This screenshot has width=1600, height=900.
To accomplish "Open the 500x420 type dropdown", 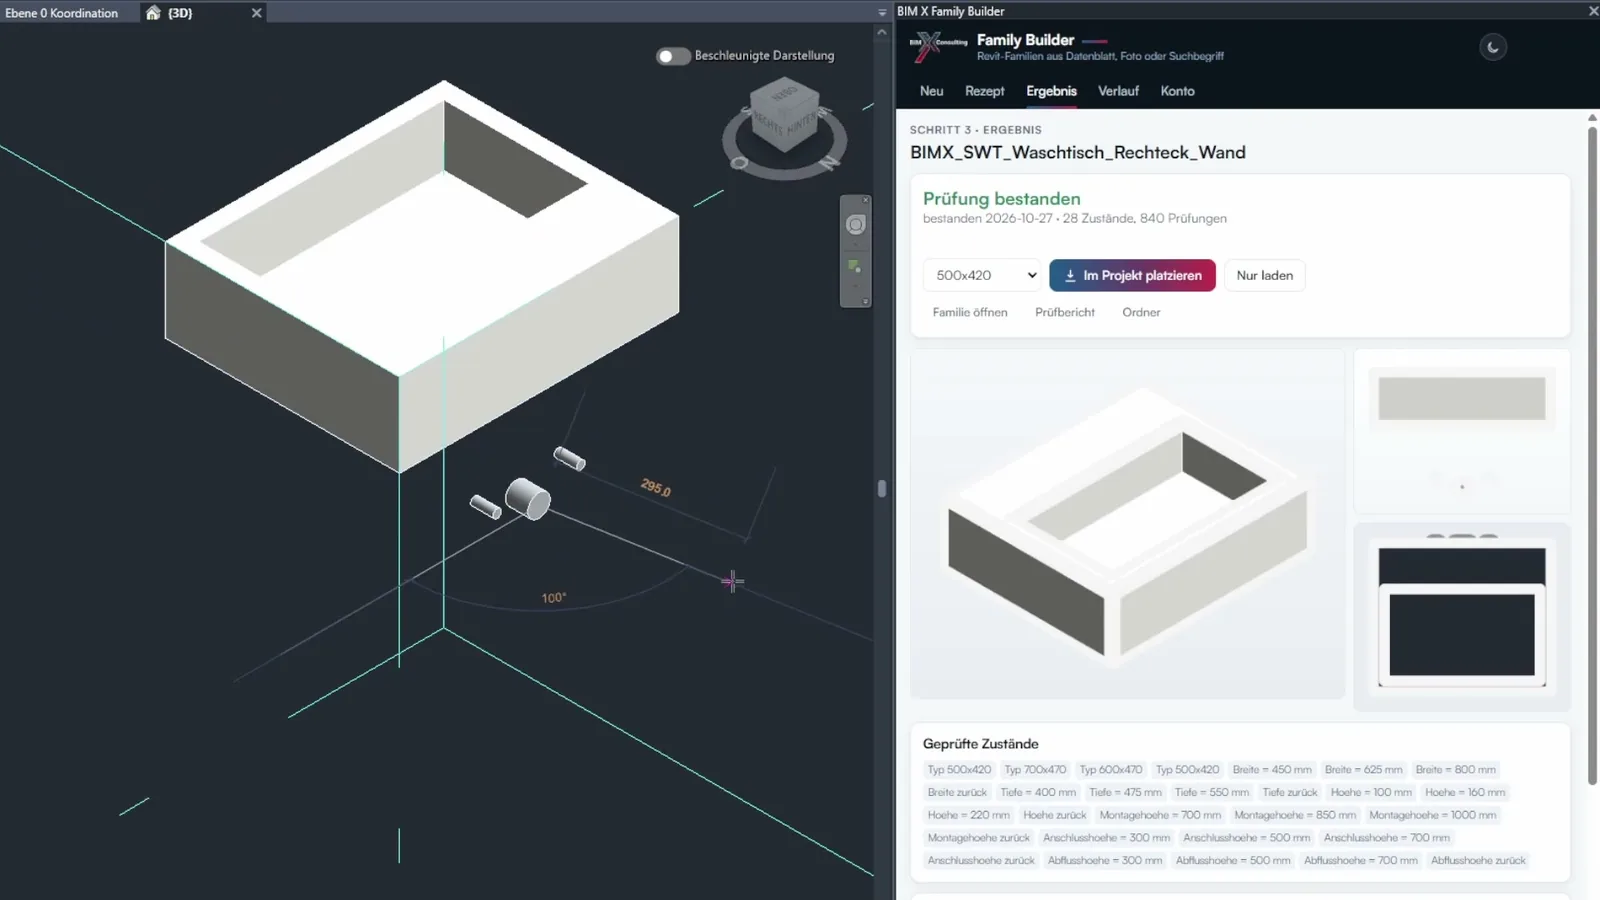I will (982, 275).
